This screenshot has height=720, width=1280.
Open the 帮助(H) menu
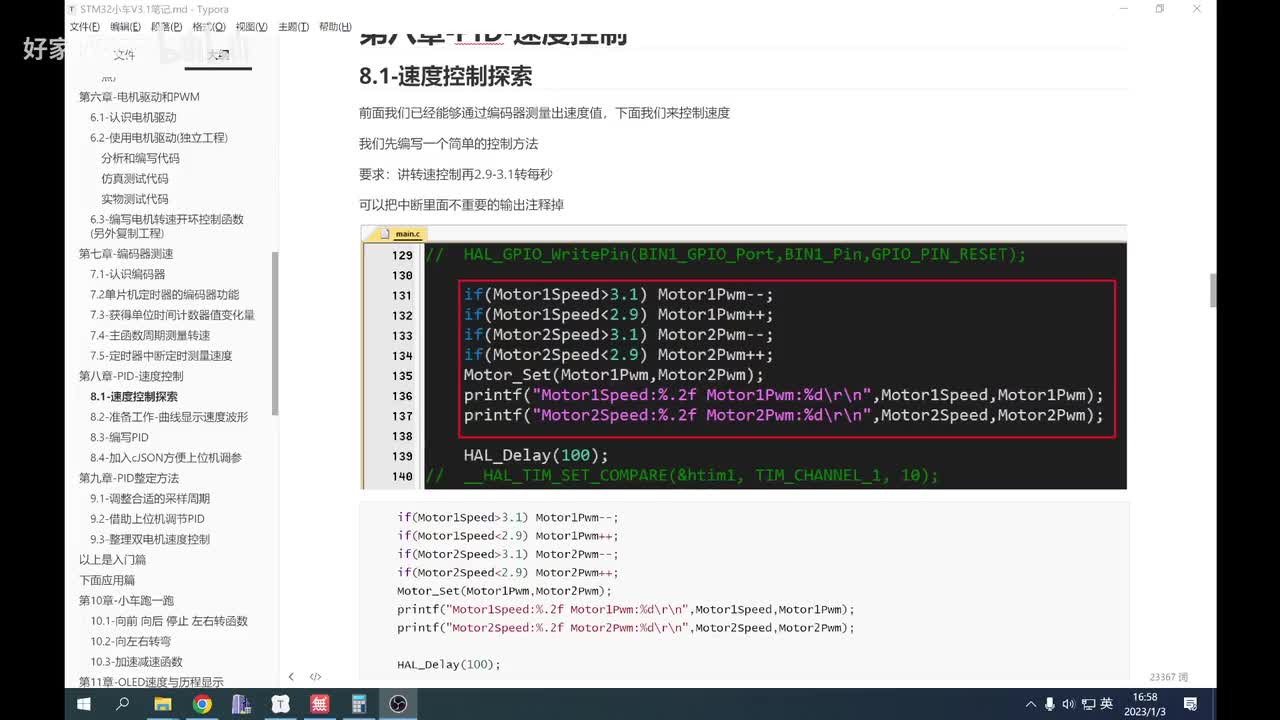pos(335,27)
